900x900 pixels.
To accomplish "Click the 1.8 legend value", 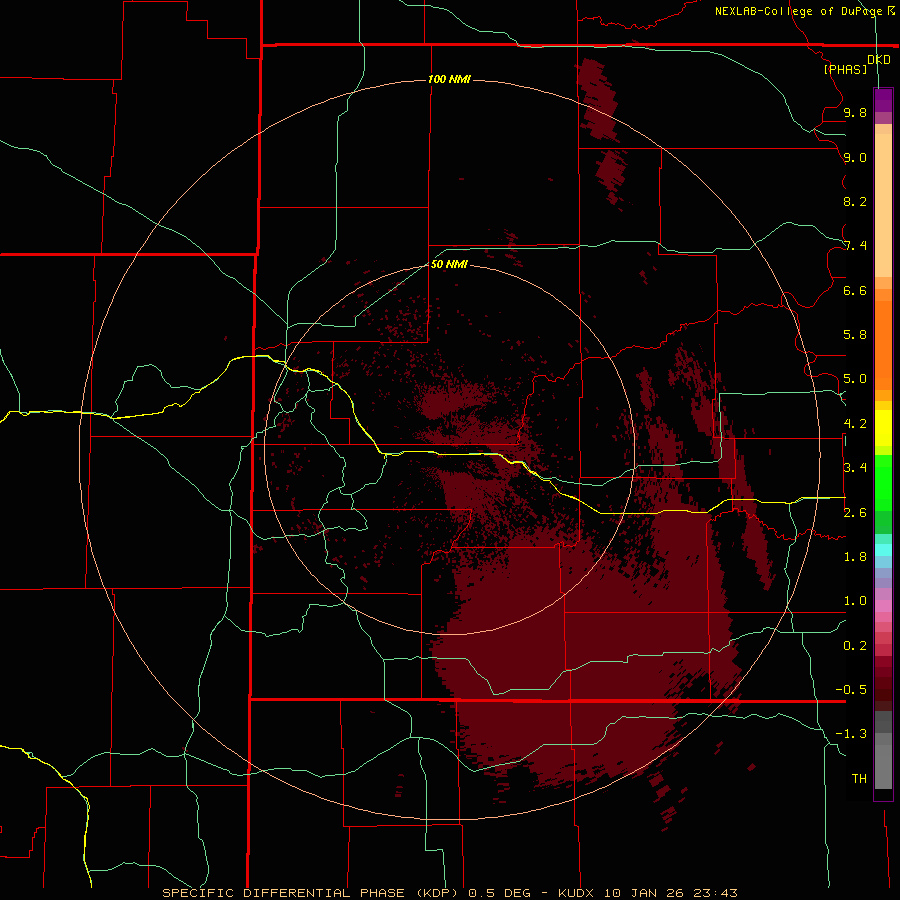I will pyautogui.click(x=855, y=557).
